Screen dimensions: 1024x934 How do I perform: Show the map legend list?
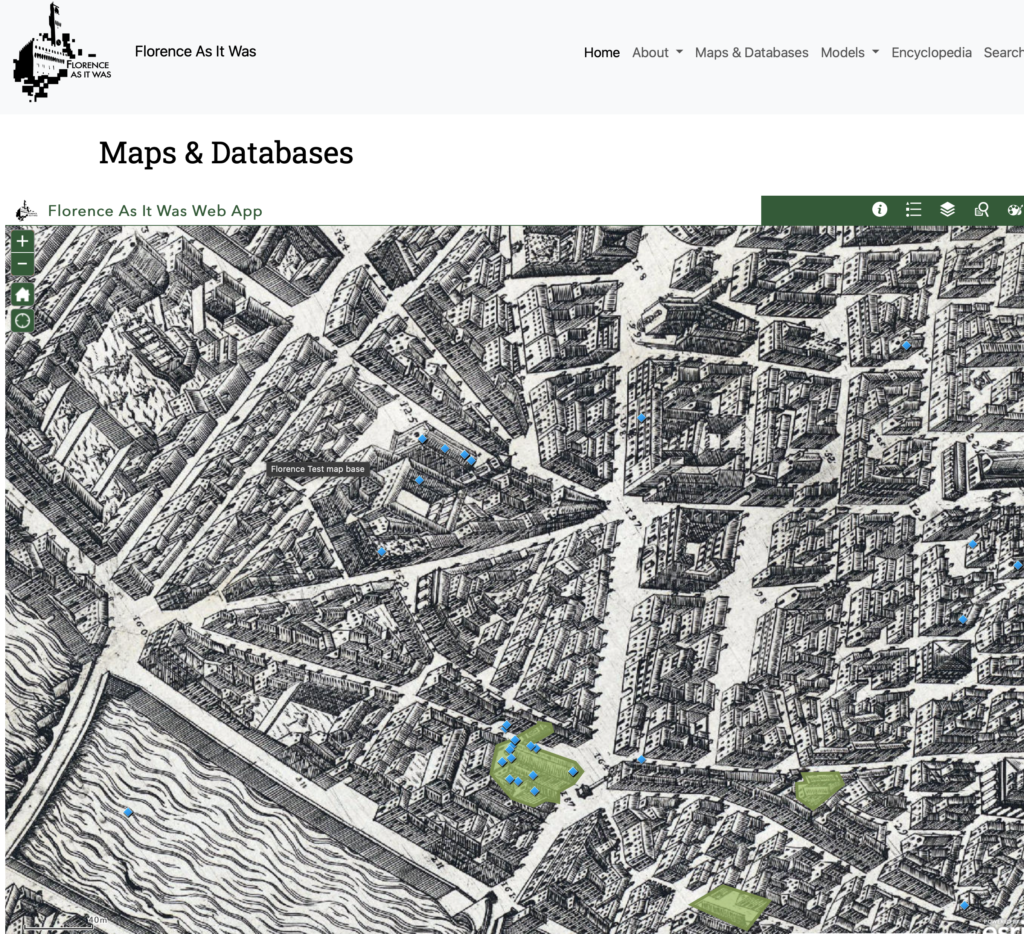click(914, 210)
